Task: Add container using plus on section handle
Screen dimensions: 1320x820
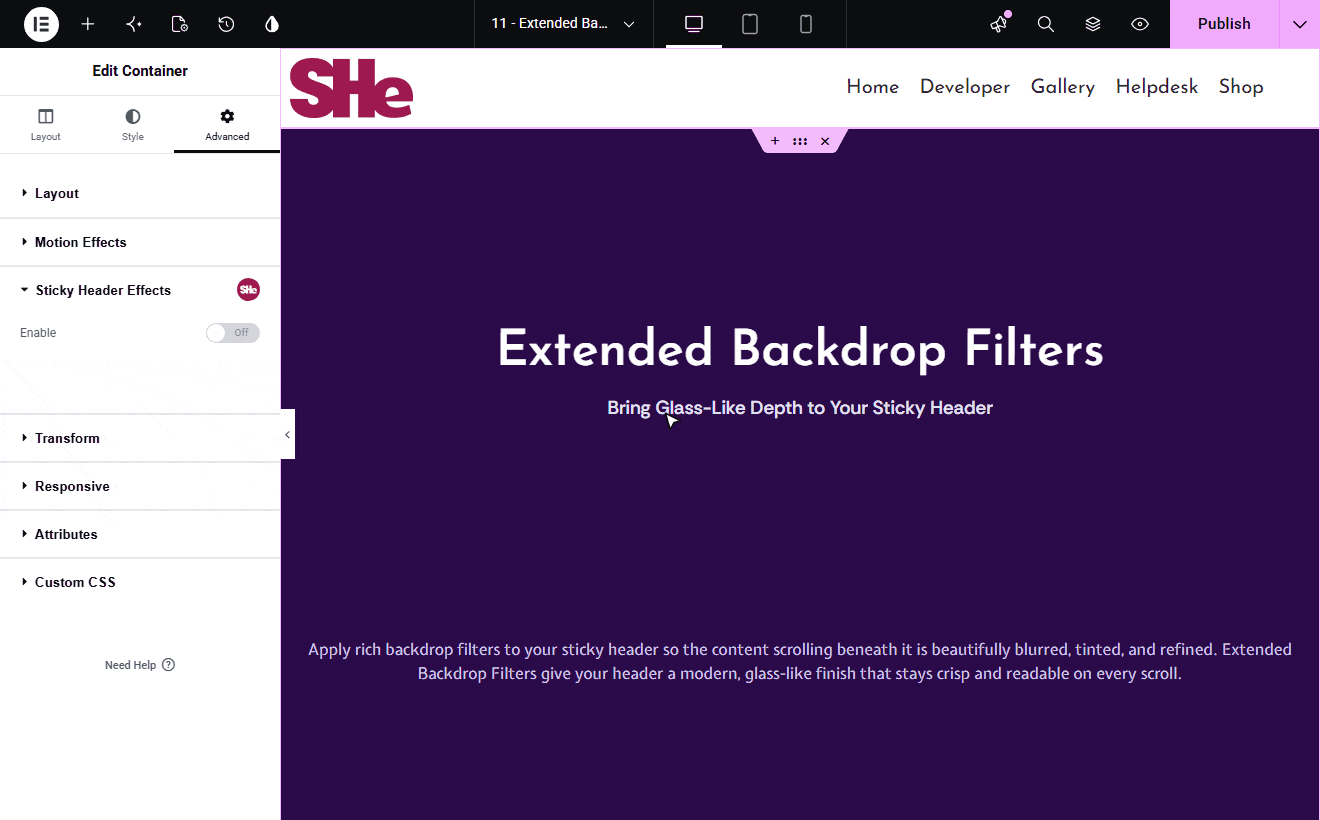Action: [775, 141]
